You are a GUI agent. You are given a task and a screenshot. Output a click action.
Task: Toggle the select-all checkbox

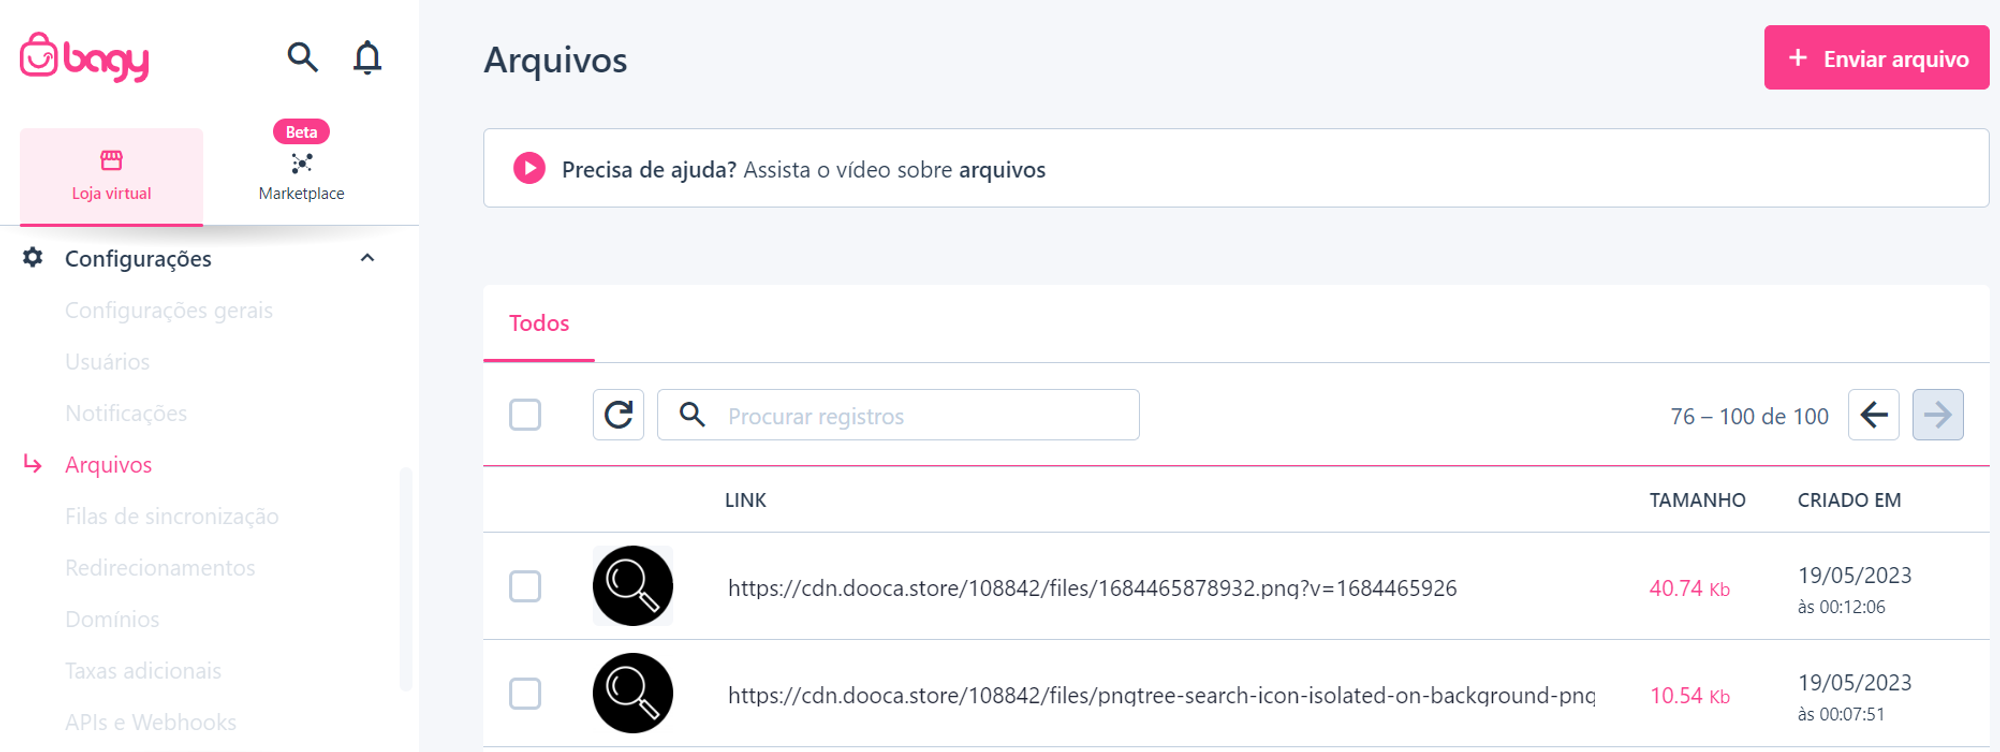tap(525, 415)
